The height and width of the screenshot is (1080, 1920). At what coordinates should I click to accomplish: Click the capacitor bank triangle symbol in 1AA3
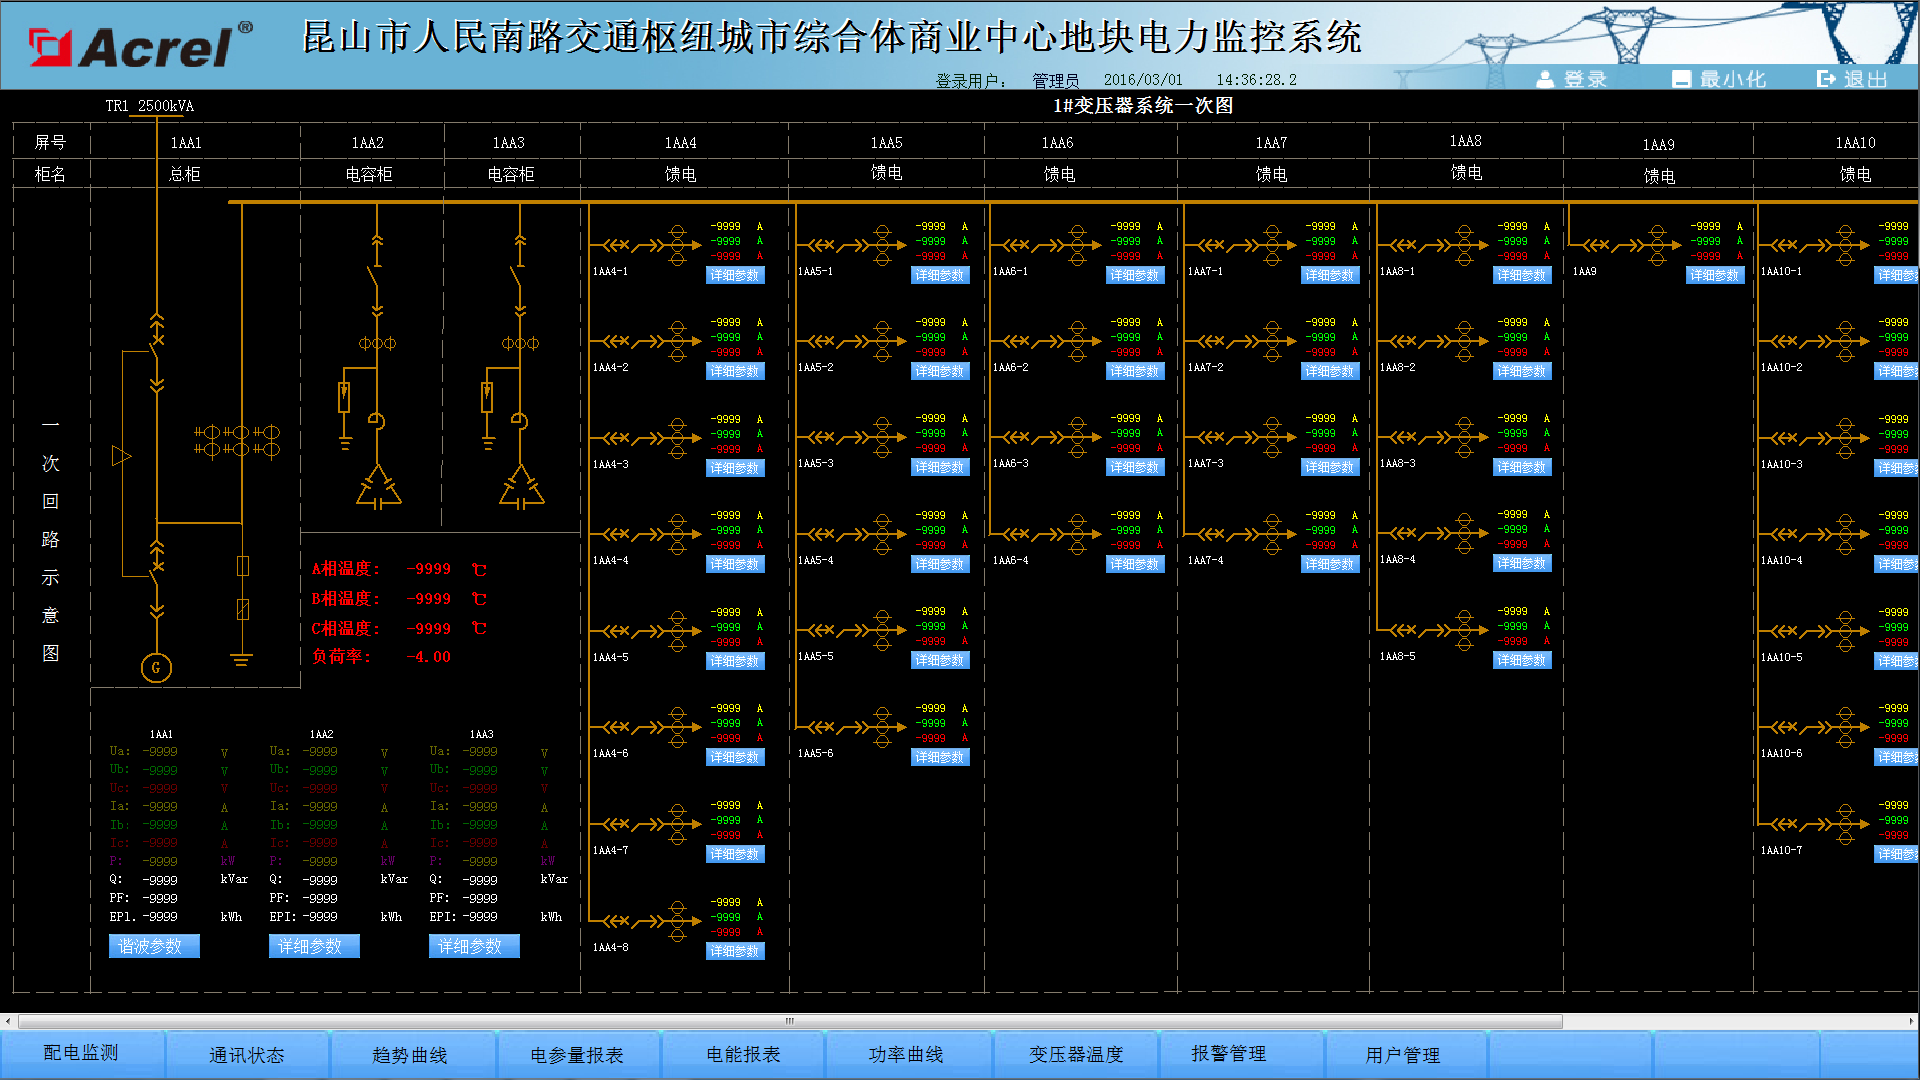coord(521,487)
